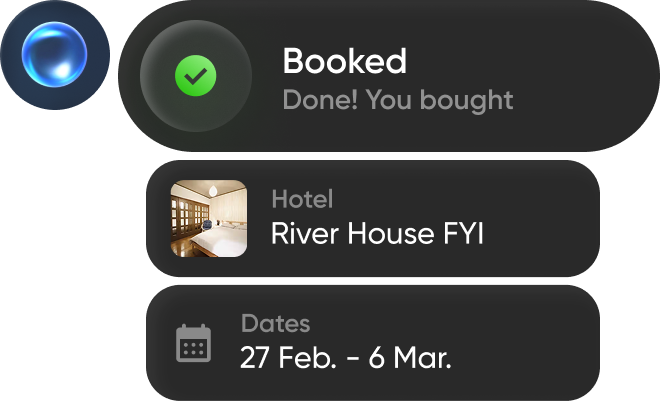660x401 pixels.
Task: Open the River House FYI hotel name
Action: pyautogui.click(x=377, y=234)
